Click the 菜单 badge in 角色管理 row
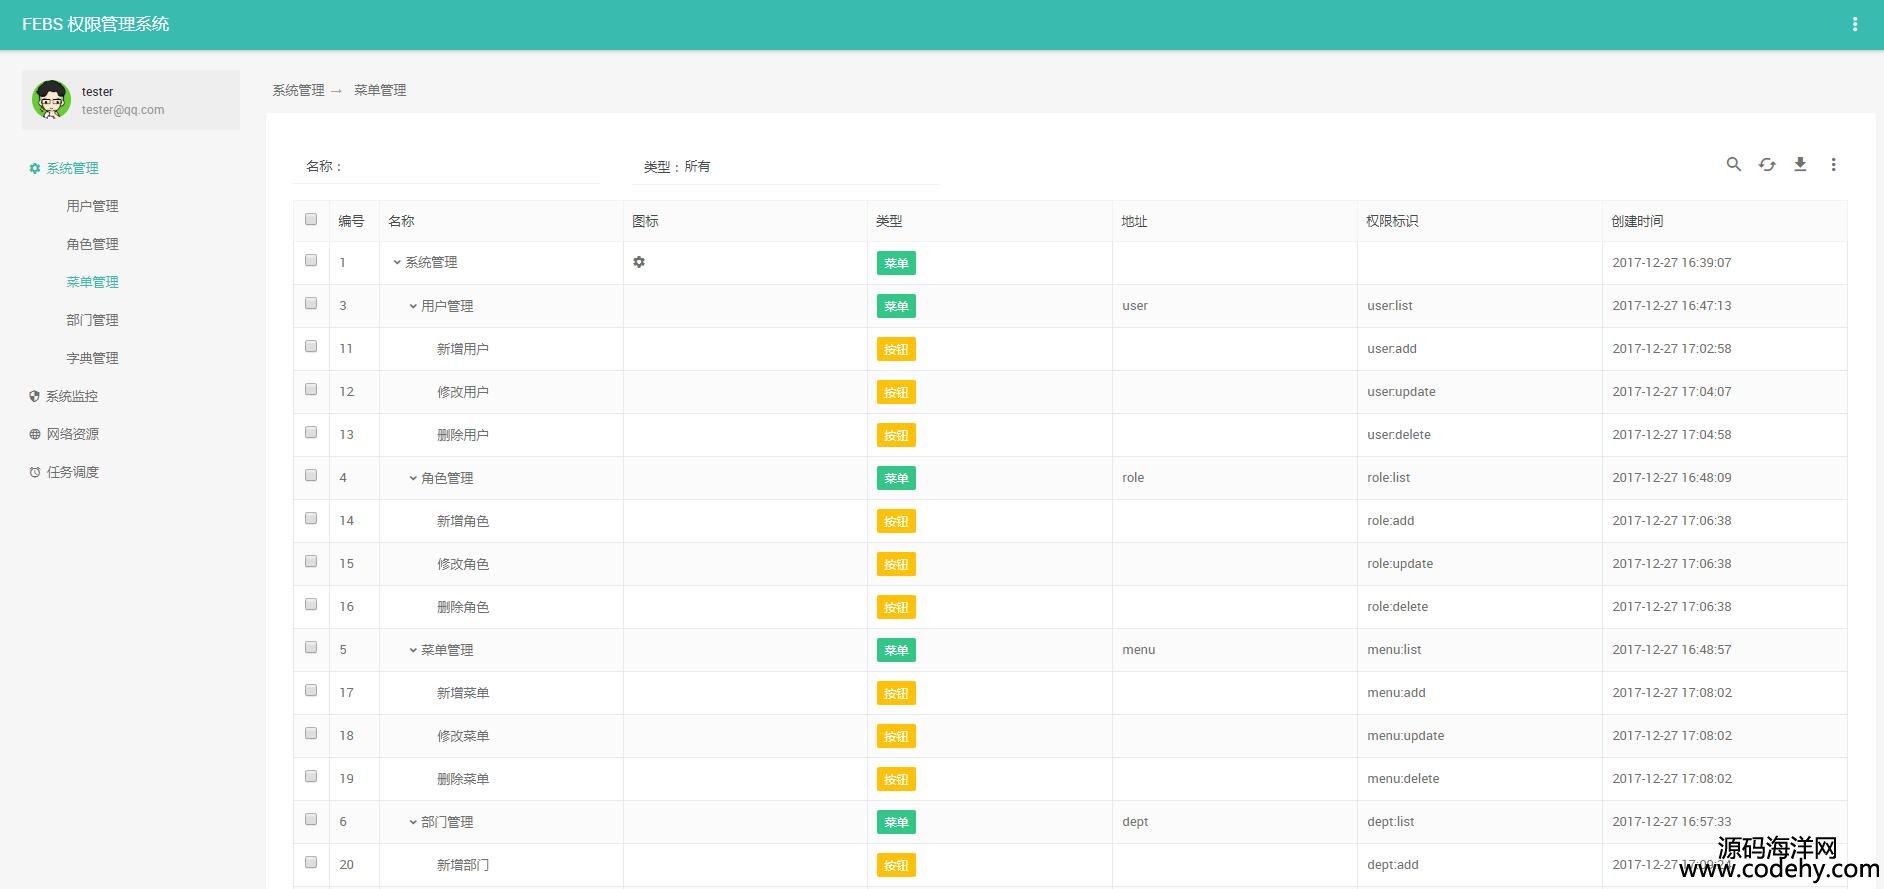The height and width of the screenshot is (889, 1884). click(x=896, y=478)
